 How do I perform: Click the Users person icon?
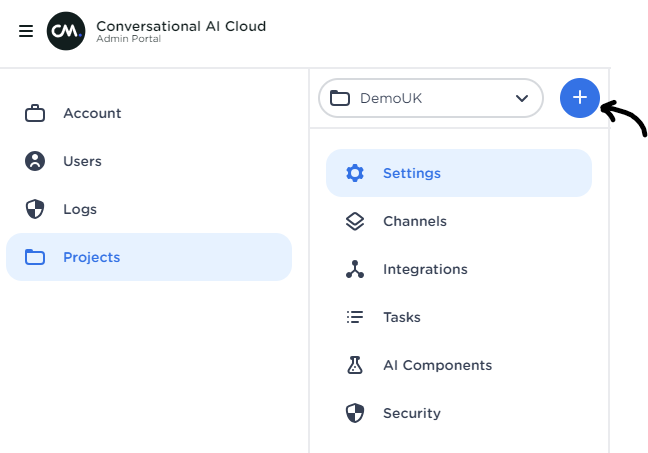35,161
